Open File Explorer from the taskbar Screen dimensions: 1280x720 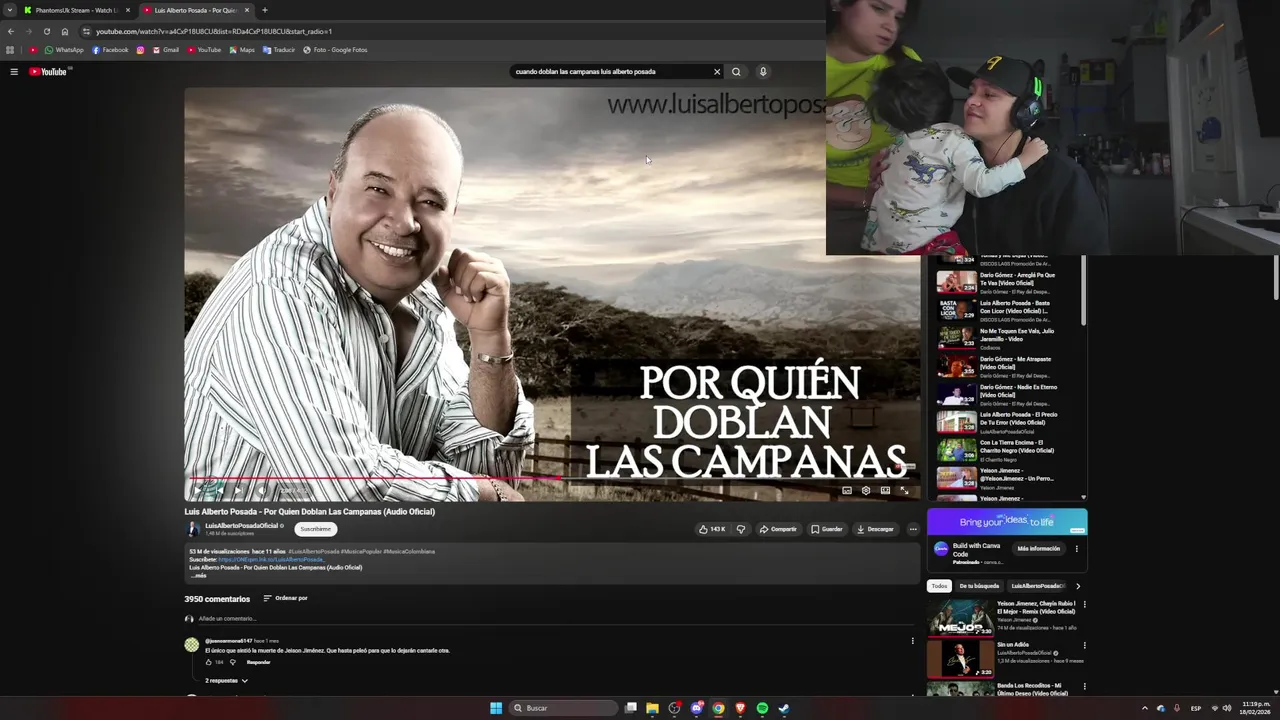tap(652, 708)
